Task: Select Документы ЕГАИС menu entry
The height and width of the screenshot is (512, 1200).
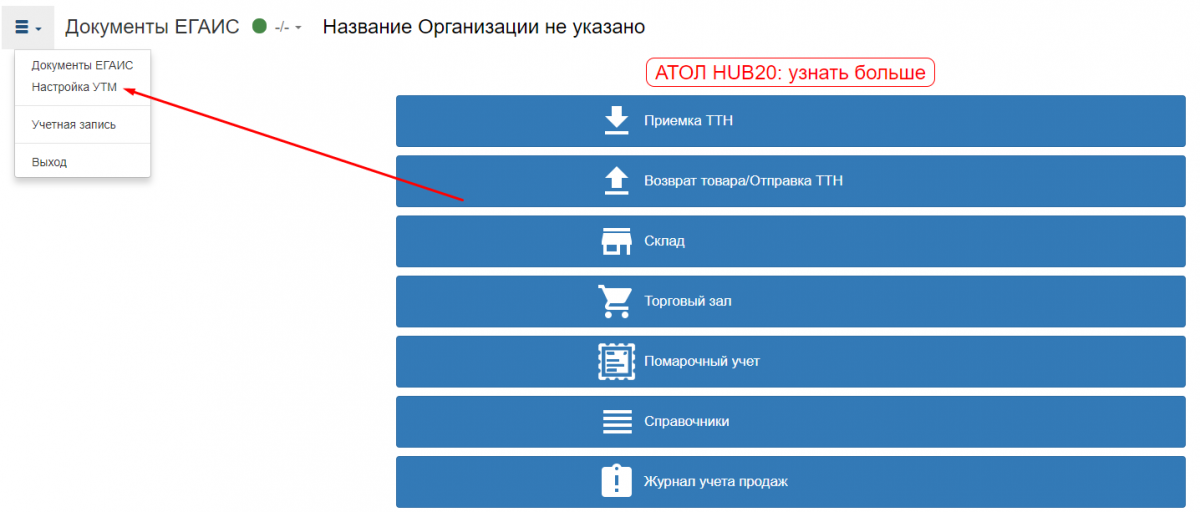Action: point(82,65)
